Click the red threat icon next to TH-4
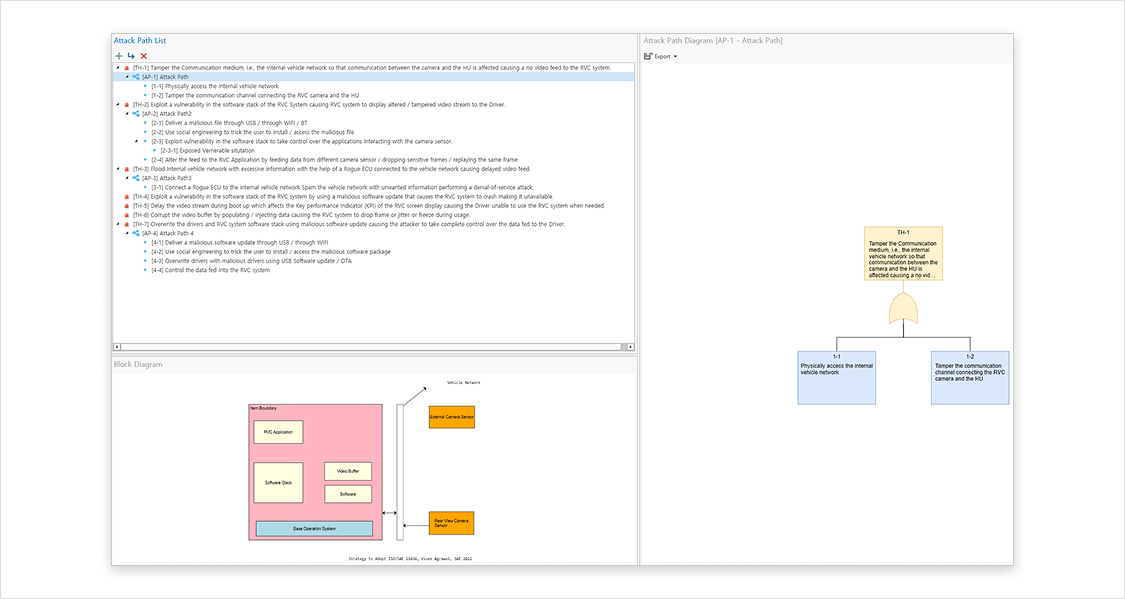1125x599 pixels. click(127, 197)
